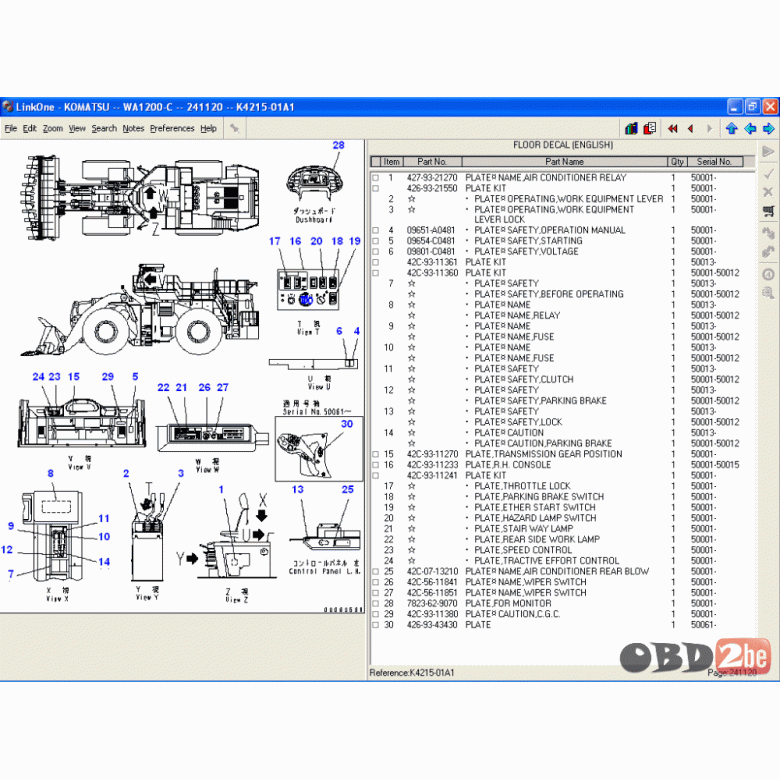Viewport: 780px width, 780px height.
Task: Click the Part Name column header
Action: pyautogui.click(x=564, y=162)
